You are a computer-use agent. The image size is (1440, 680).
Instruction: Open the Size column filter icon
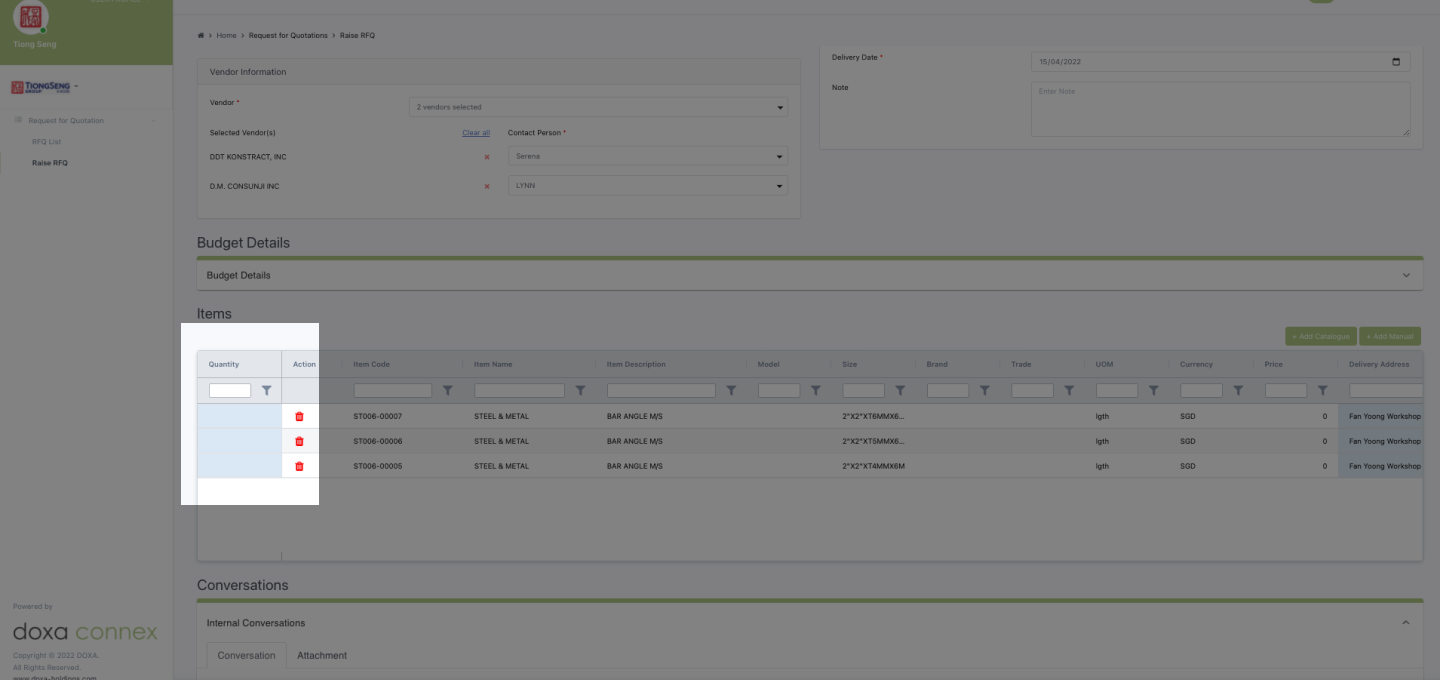(900, 391)
